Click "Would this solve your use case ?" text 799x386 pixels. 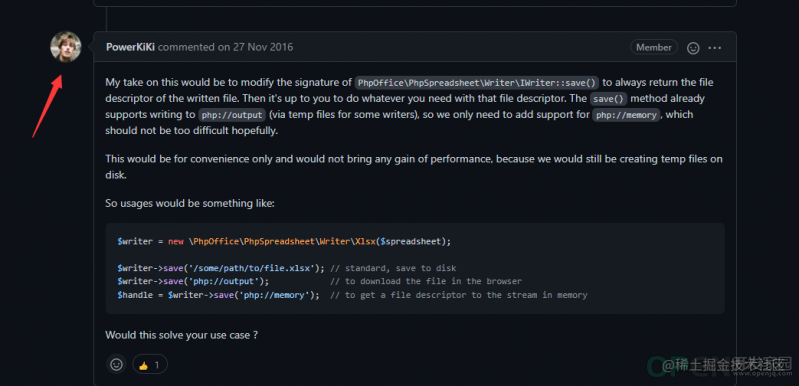[x=181, y=335]
